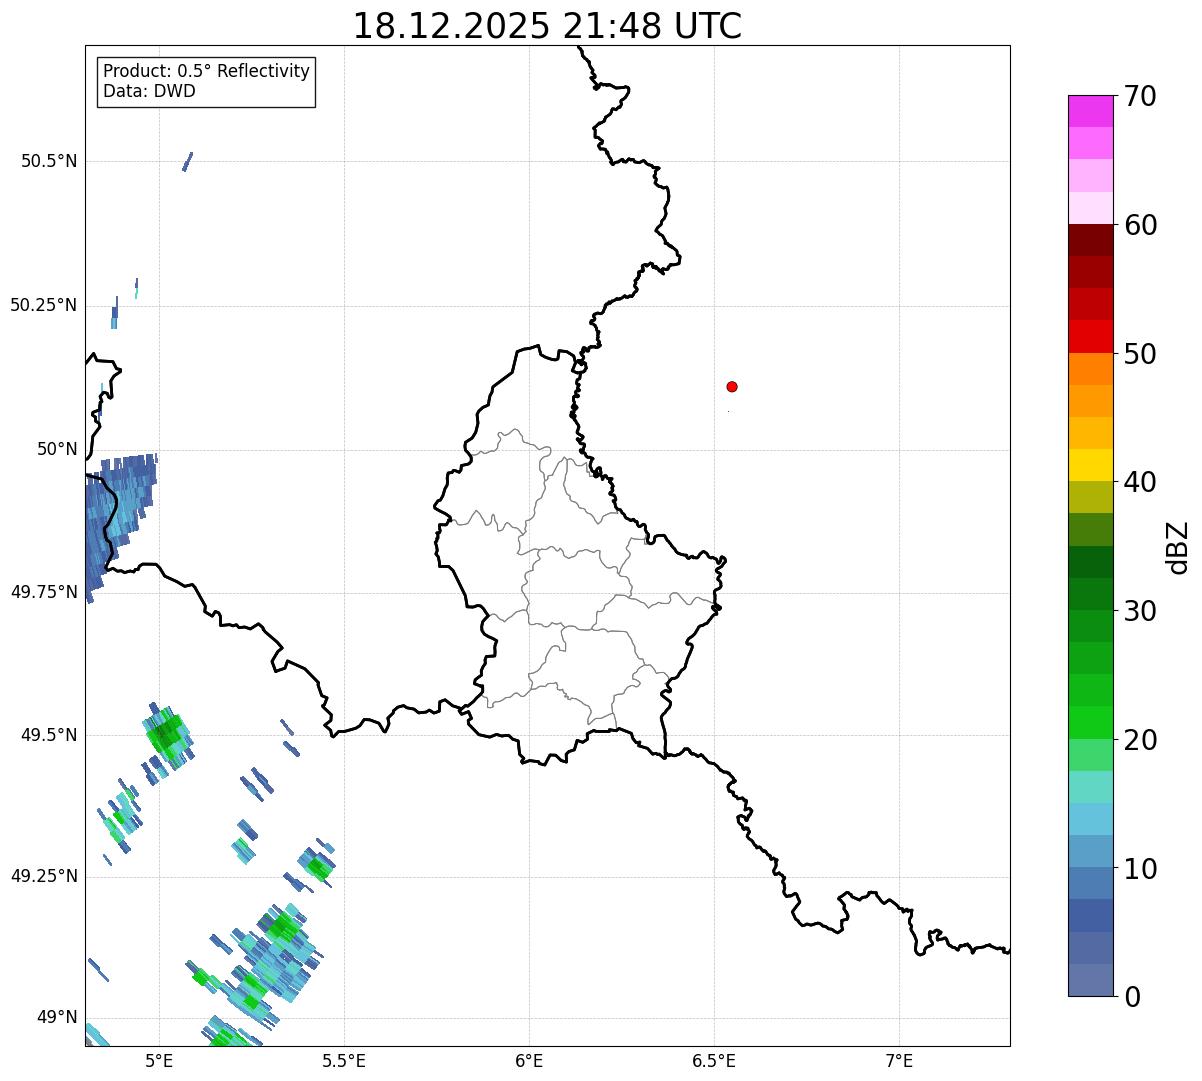Image resolution: width=1202 pixels, height=1081 pixels.
Task: Pick the magenta swatch at colorbar top
Action: [x=1090, y=111]
